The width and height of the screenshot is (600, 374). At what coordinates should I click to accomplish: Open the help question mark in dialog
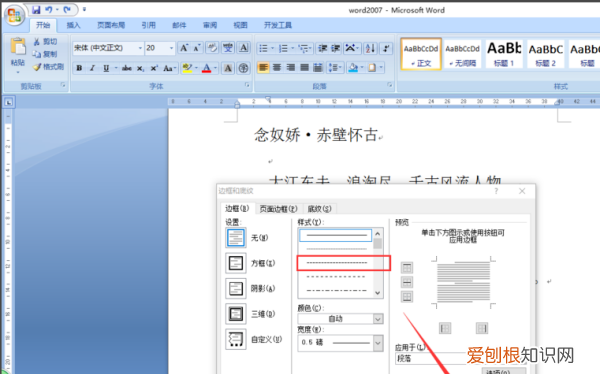coord(496,191)
